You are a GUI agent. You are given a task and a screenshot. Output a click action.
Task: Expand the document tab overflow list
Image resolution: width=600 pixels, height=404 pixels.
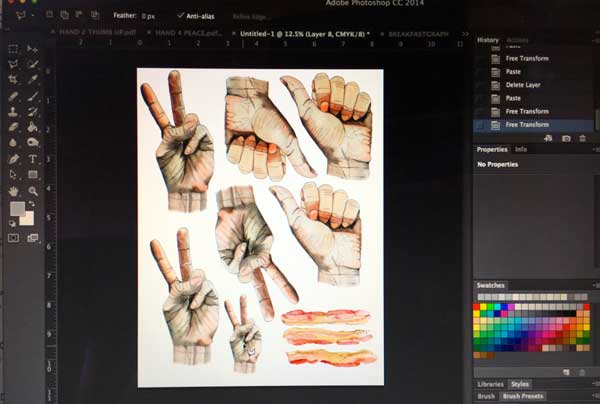[465, 34]
